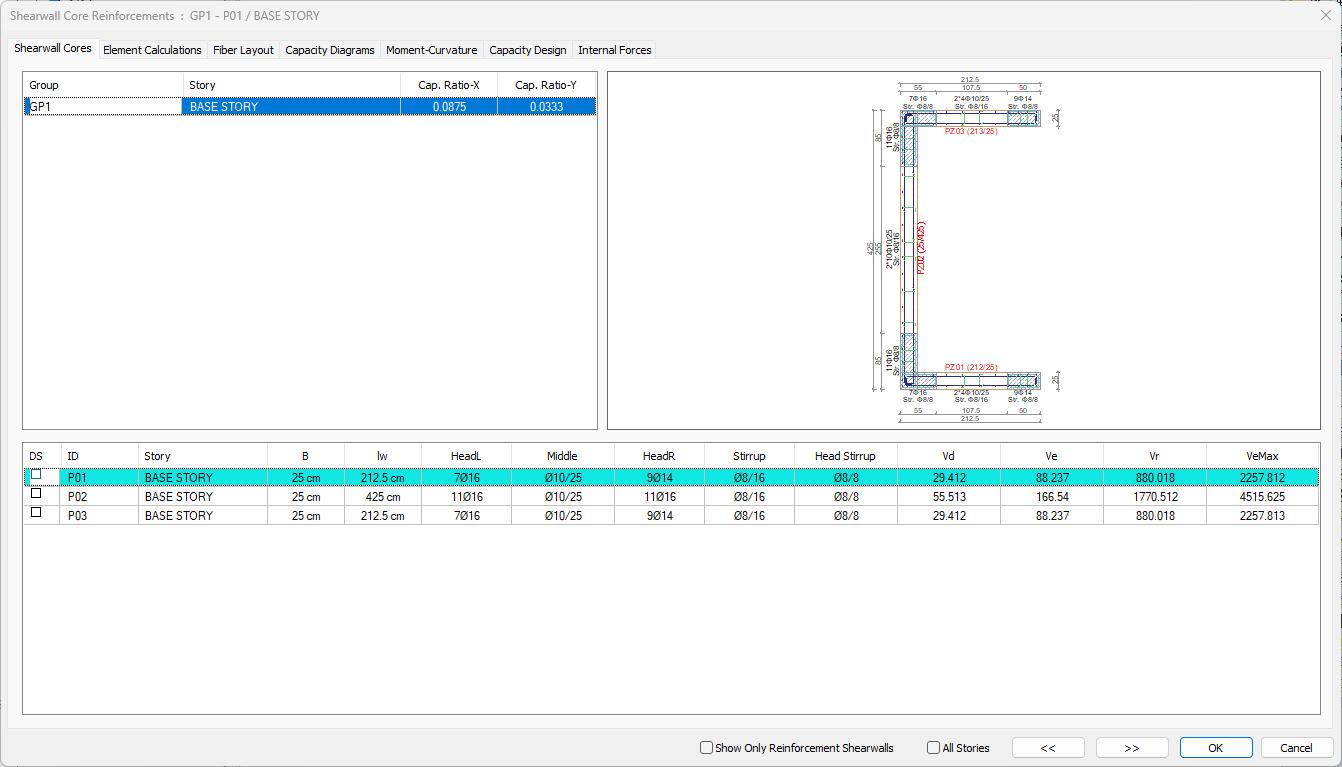The height and width of the screenshot is (767, 1342).
Task: Enable Show Only Reinforcement Shearwalls
Action: 707,748
